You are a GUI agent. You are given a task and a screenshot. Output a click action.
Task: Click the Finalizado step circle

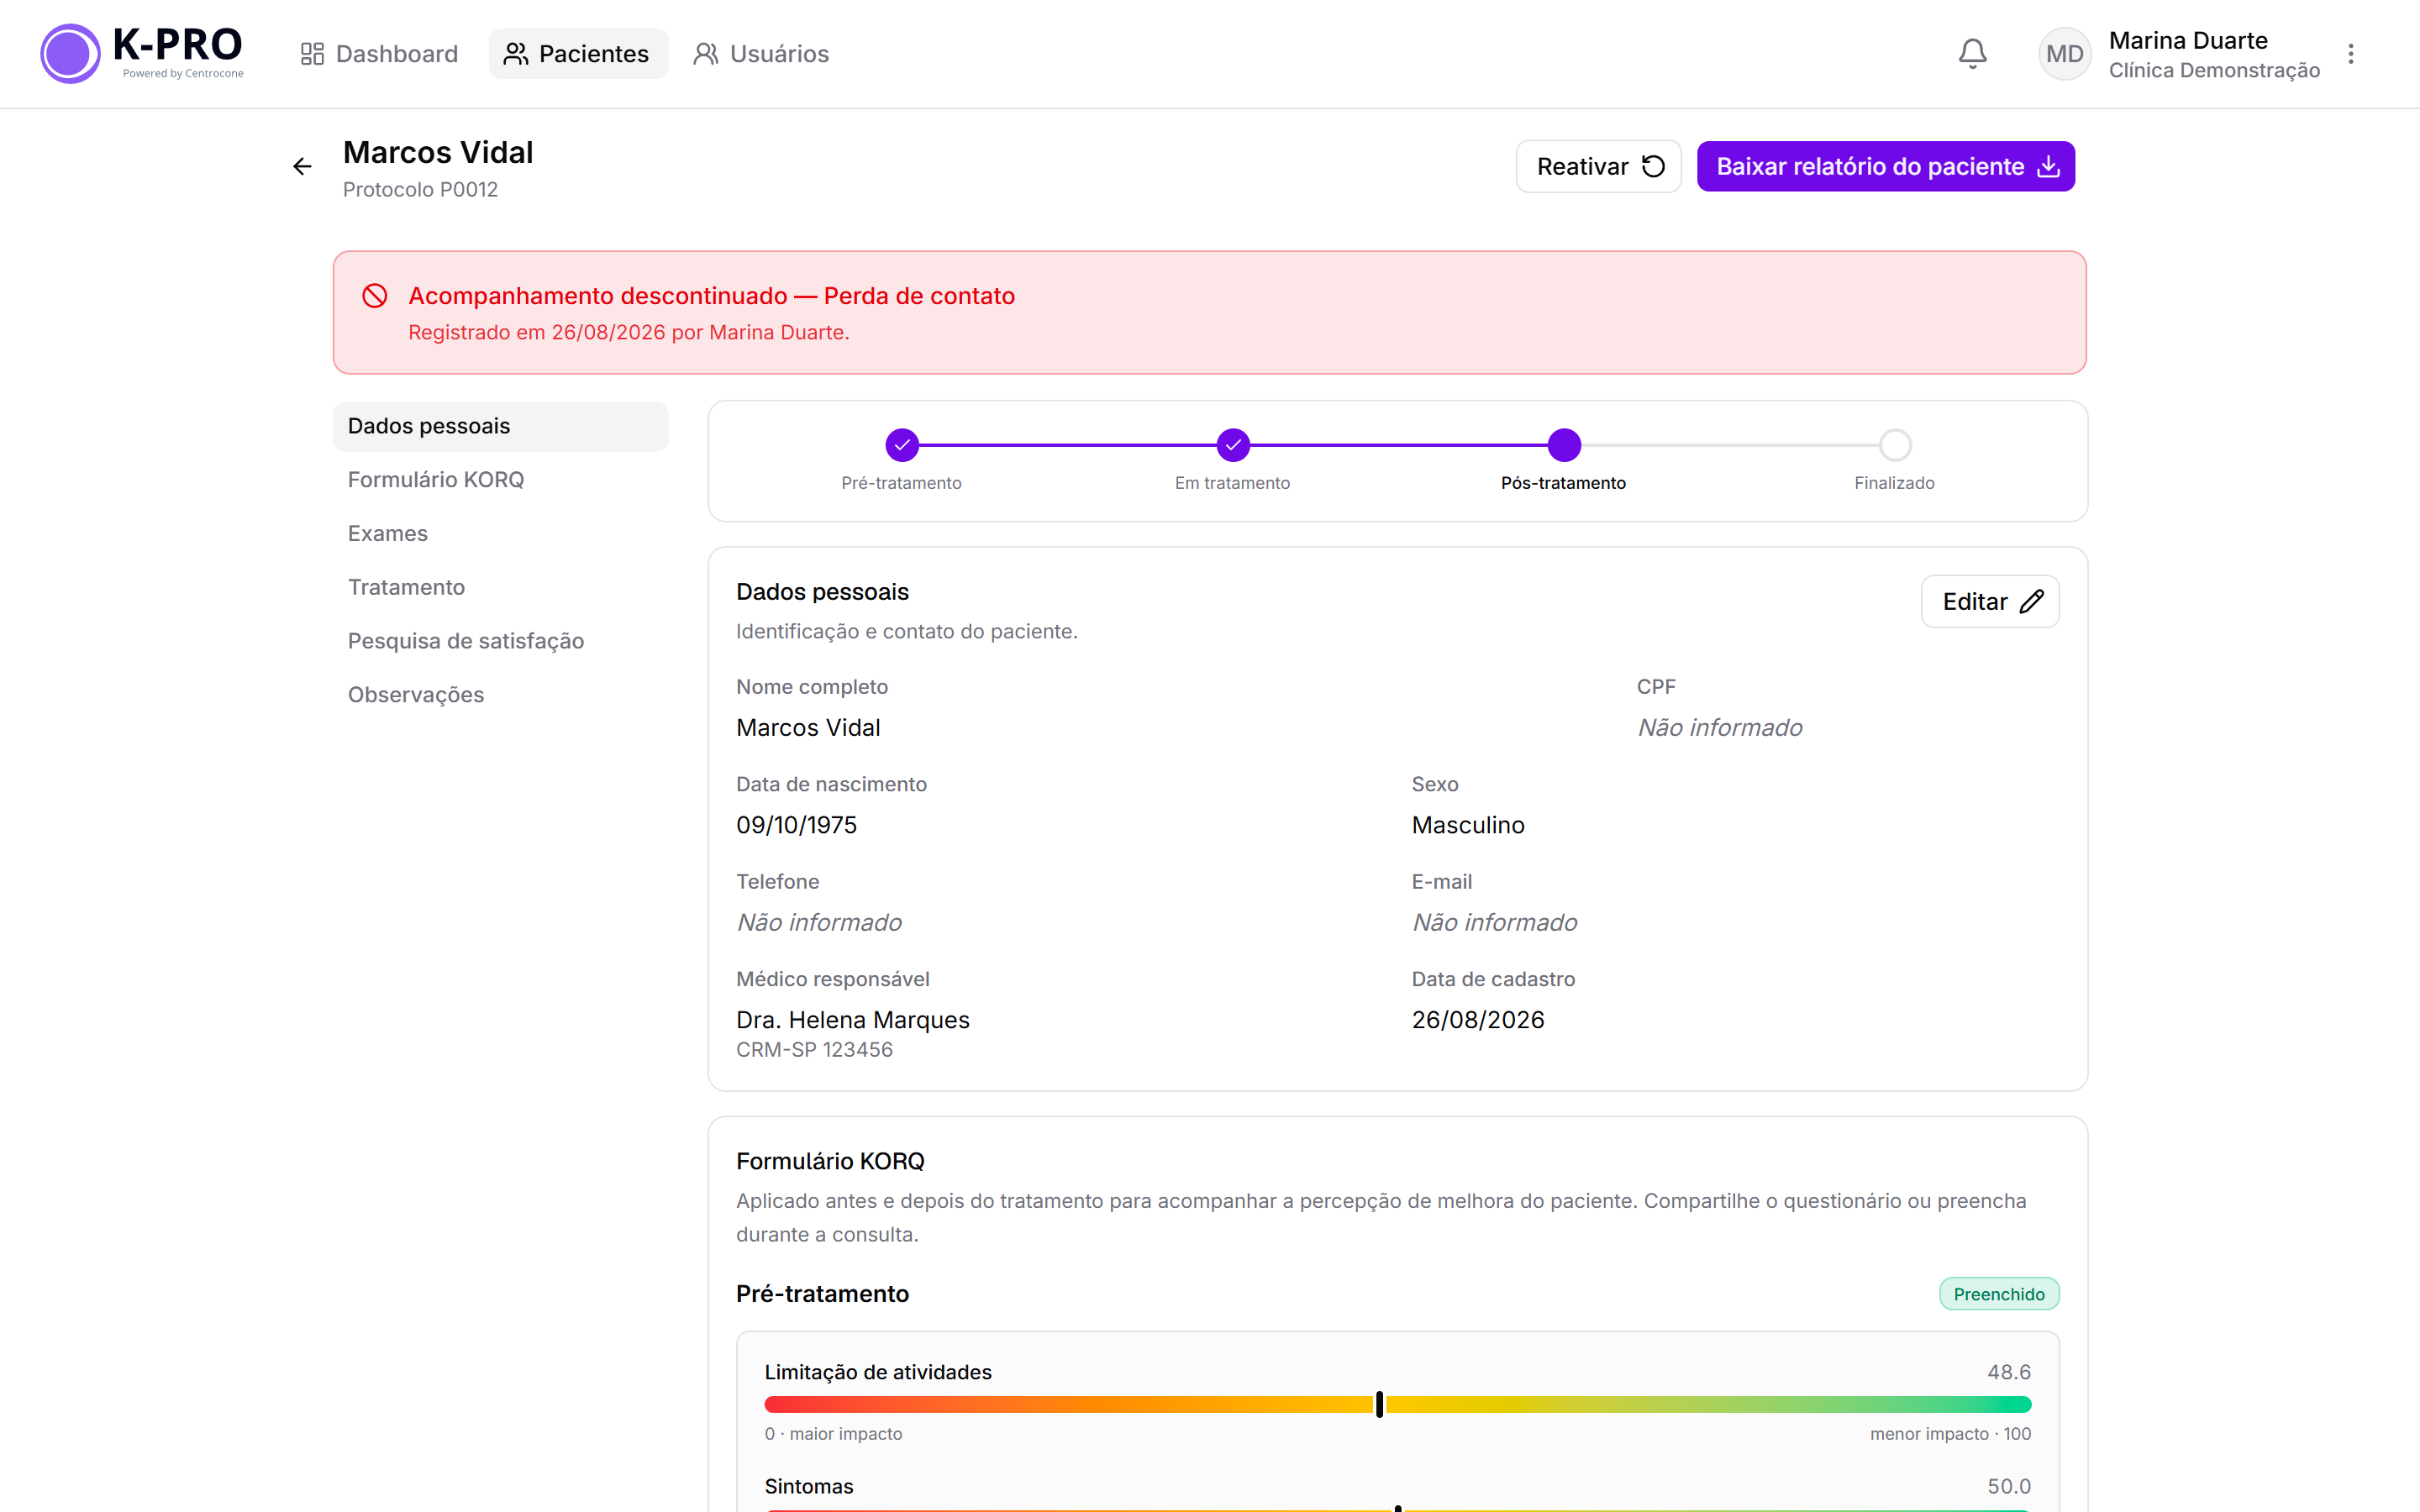(x=1895, y=445)
